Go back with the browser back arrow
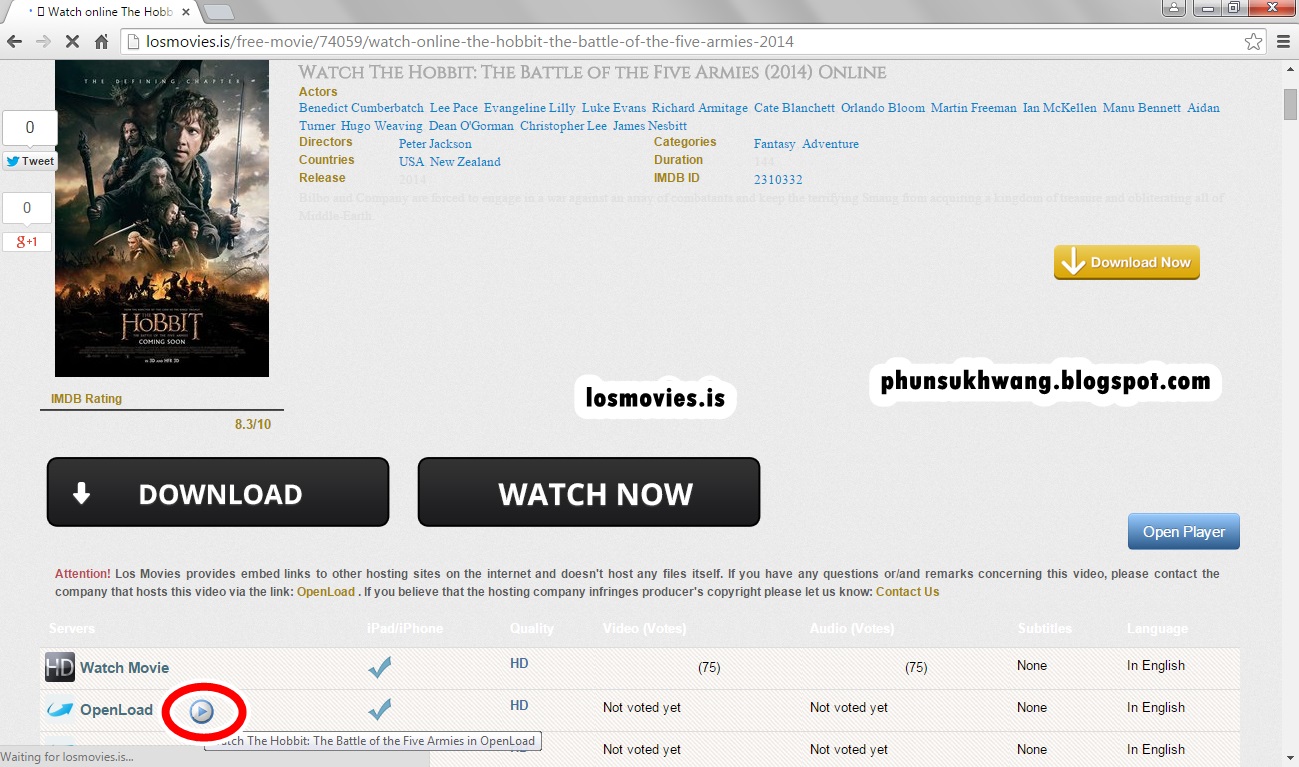The height and width of the screenshot is (767, 1299). (x=14, y=42)
